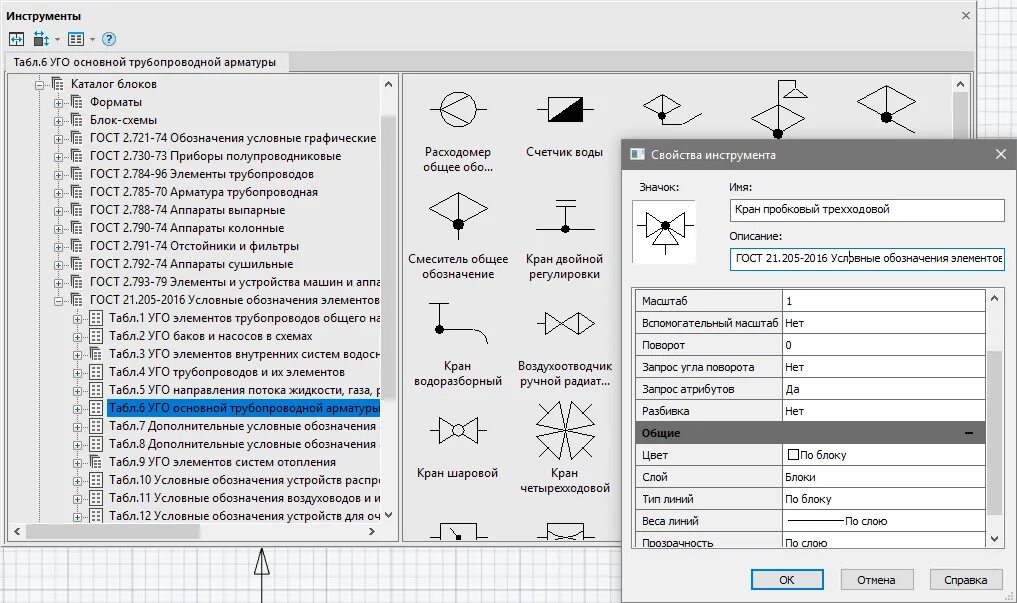Image resolution: width=1017 pixels, height=603 pixels.
Task: Close the Инструменты panel
Action: point(966,16)
